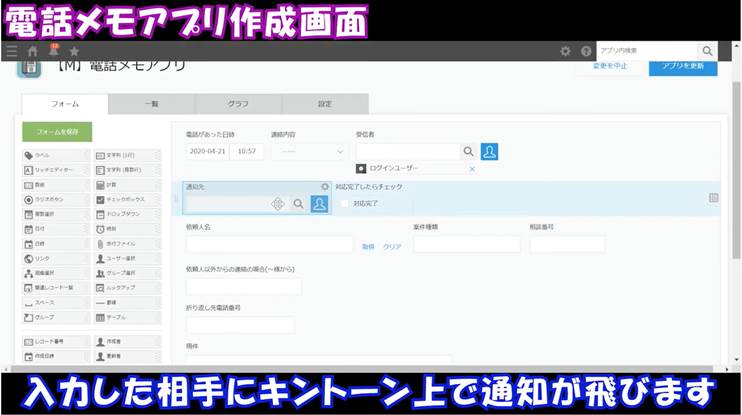
Task: Pick the グループ field from the palette
Action: (x=56, y=317)
